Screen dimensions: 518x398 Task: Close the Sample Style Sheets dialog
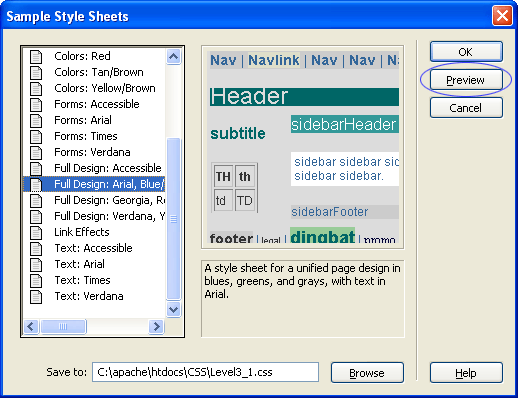click(502, 16)
